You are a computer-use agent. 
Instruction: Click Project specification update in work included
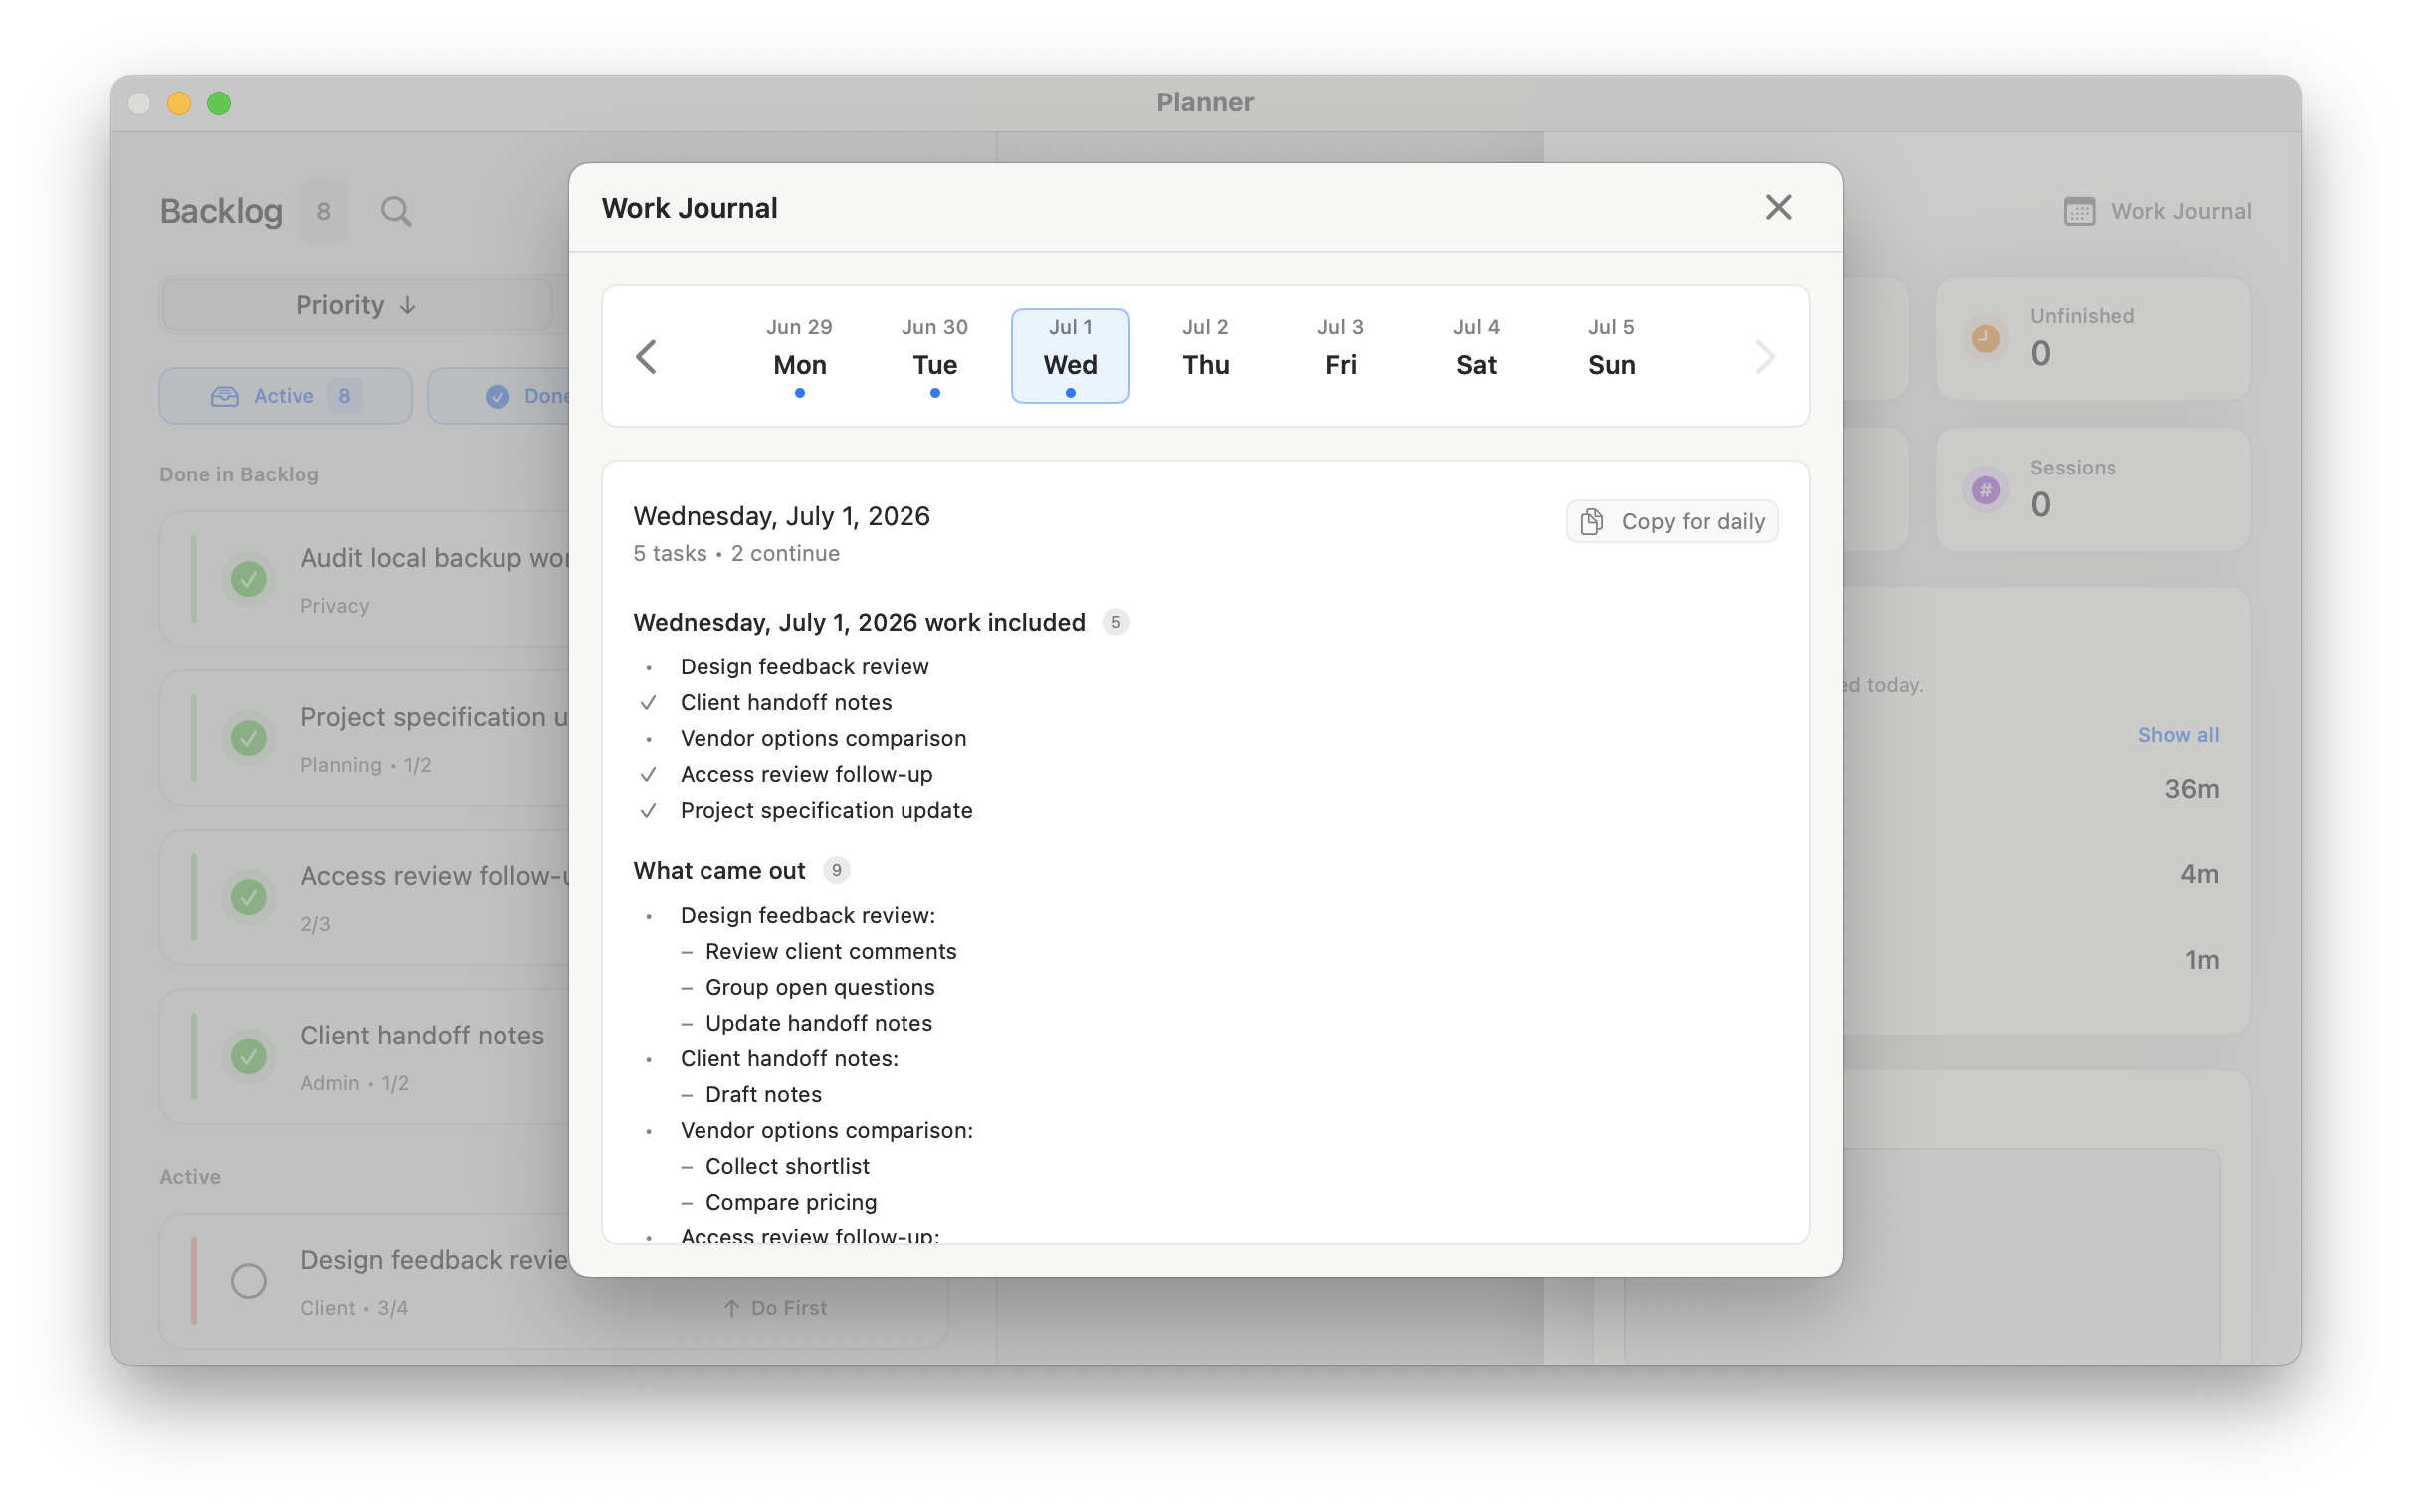click(826, 810)
